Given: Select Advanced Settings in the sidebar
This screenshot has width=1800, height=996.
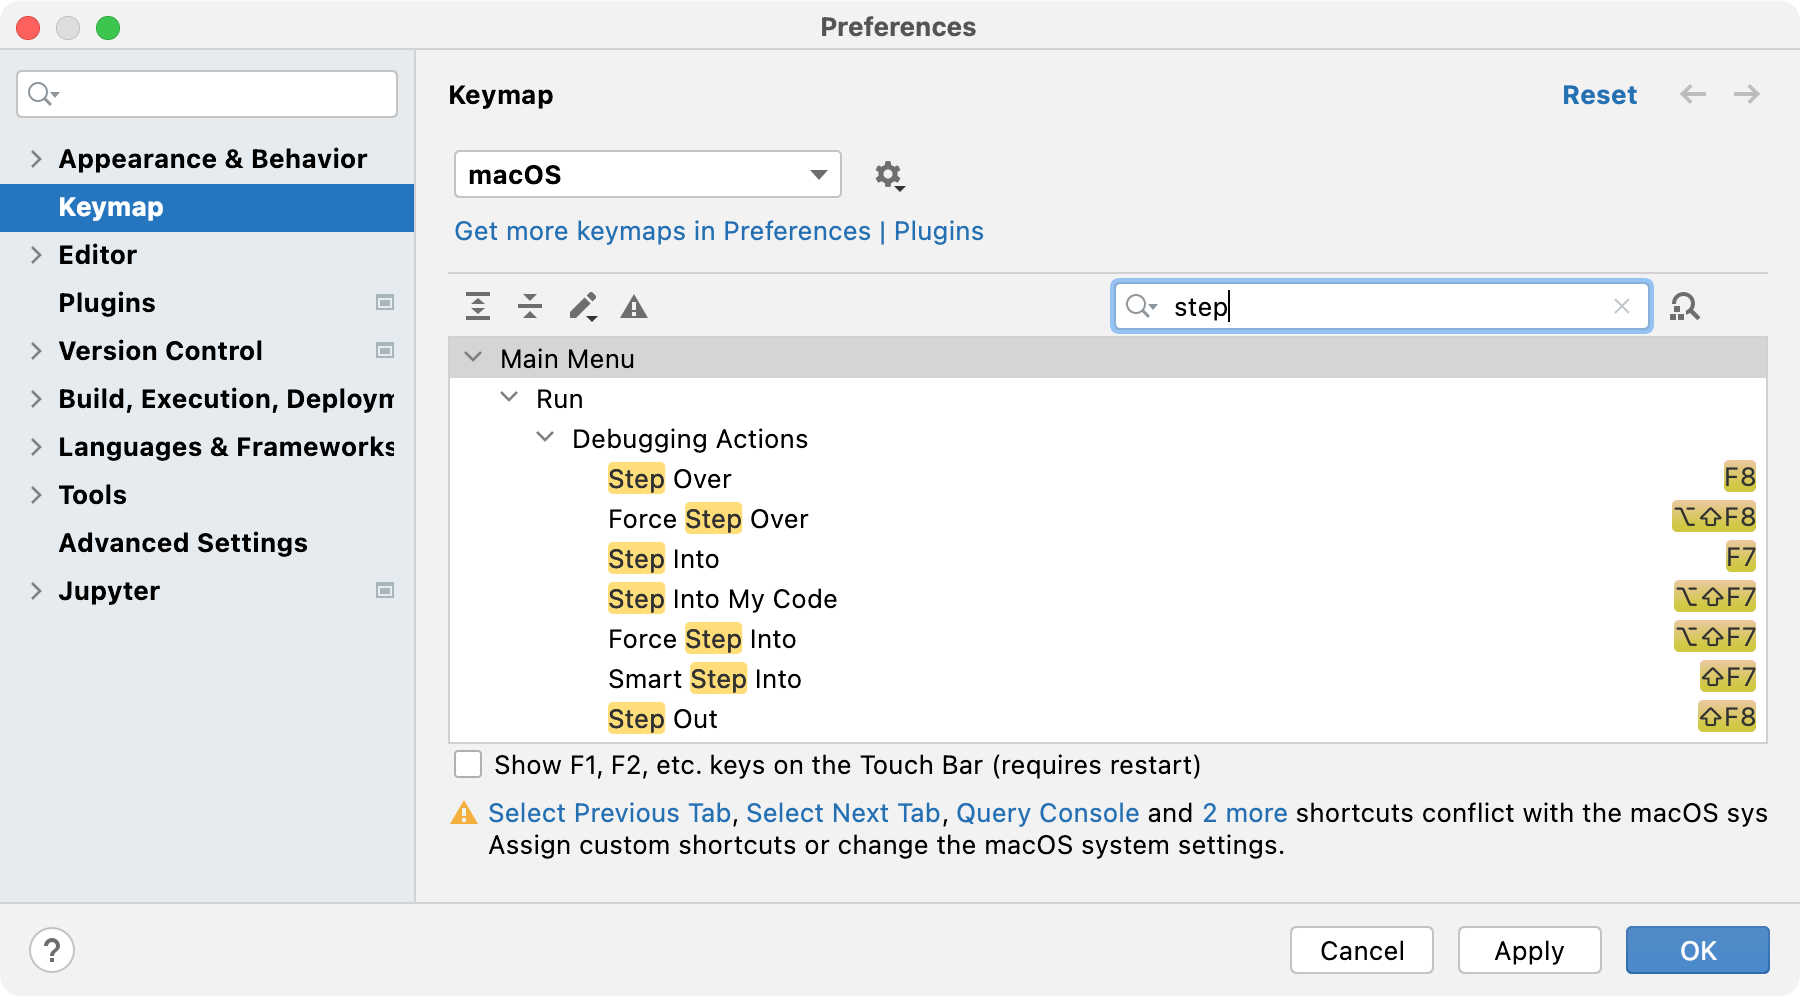Looking at the screenshot, I should coord(183,543).
